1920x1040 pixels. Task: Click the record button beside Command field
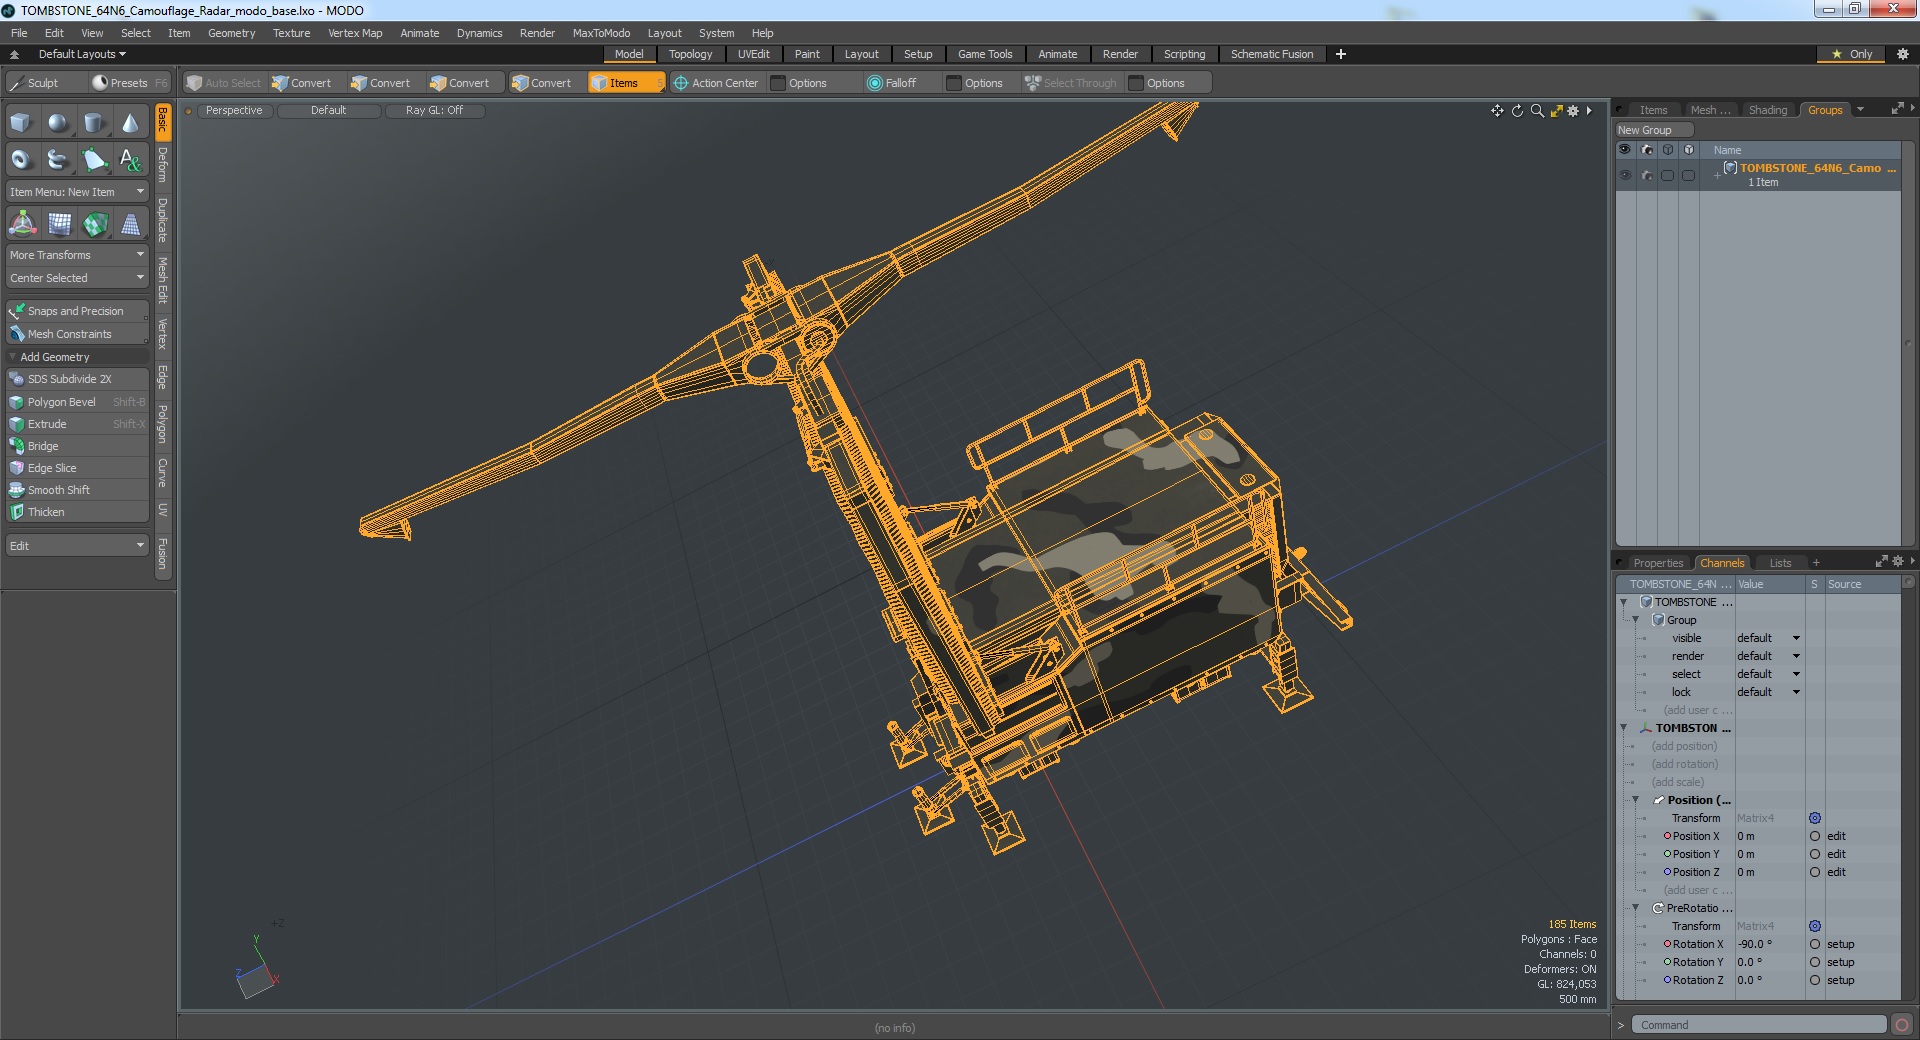[x=1902, y=1025]
